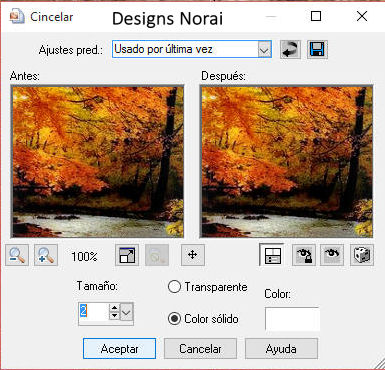Open the Tamaño slider dropdown arrow
The width and height of the screenshot is (385, 370).
[x=126, y=312]
